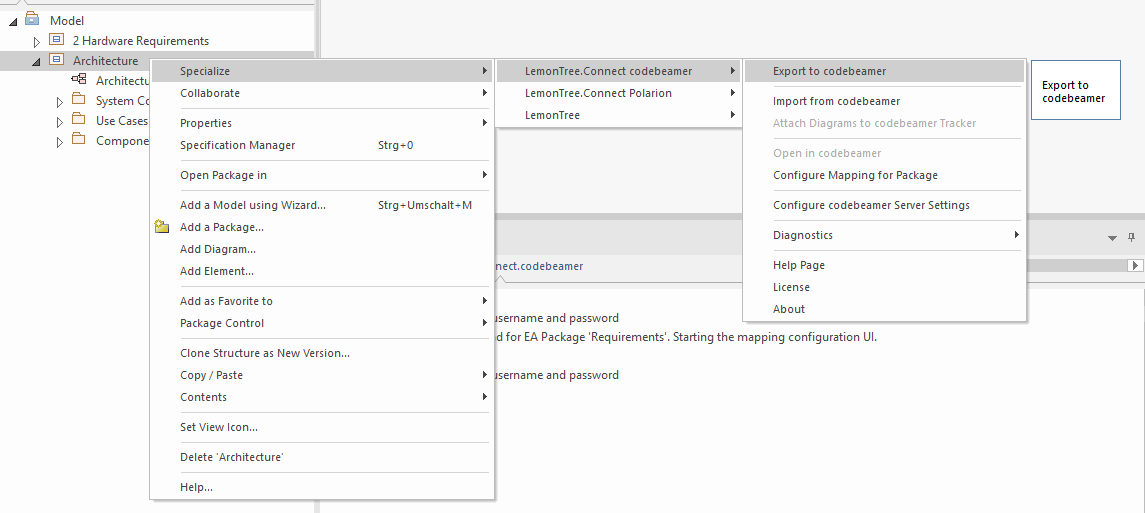
Task: Open the Collaborate submenu
Action: pos(322,93)
